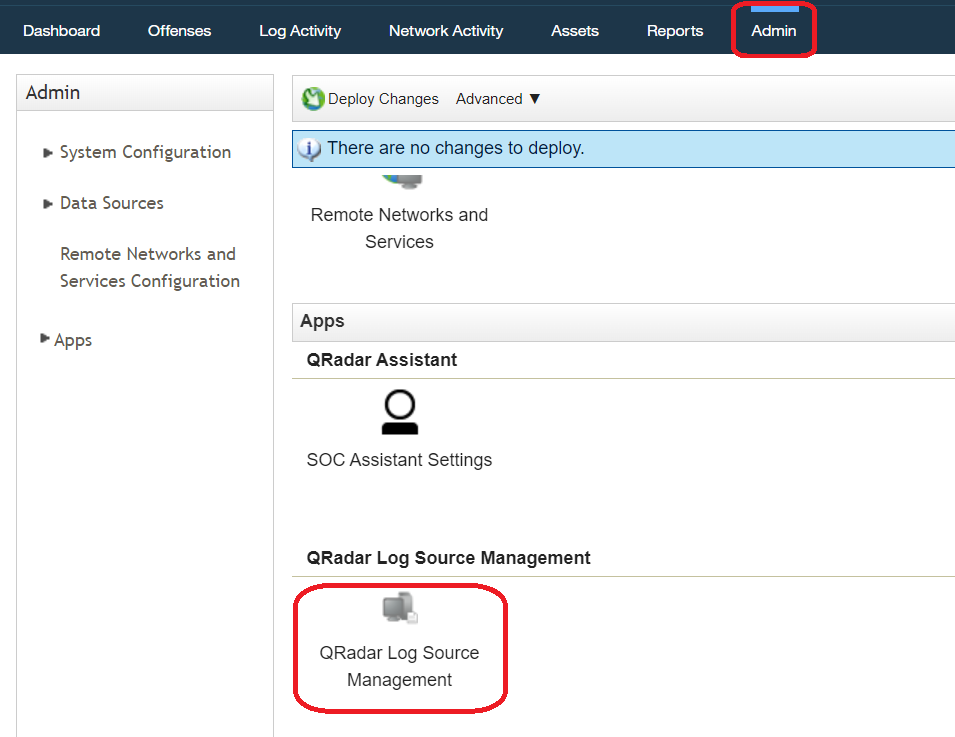Click the Remote Networks and Services label
This screenshot has width=955, height=737.
pyautogui.click(x=399, y=228)
